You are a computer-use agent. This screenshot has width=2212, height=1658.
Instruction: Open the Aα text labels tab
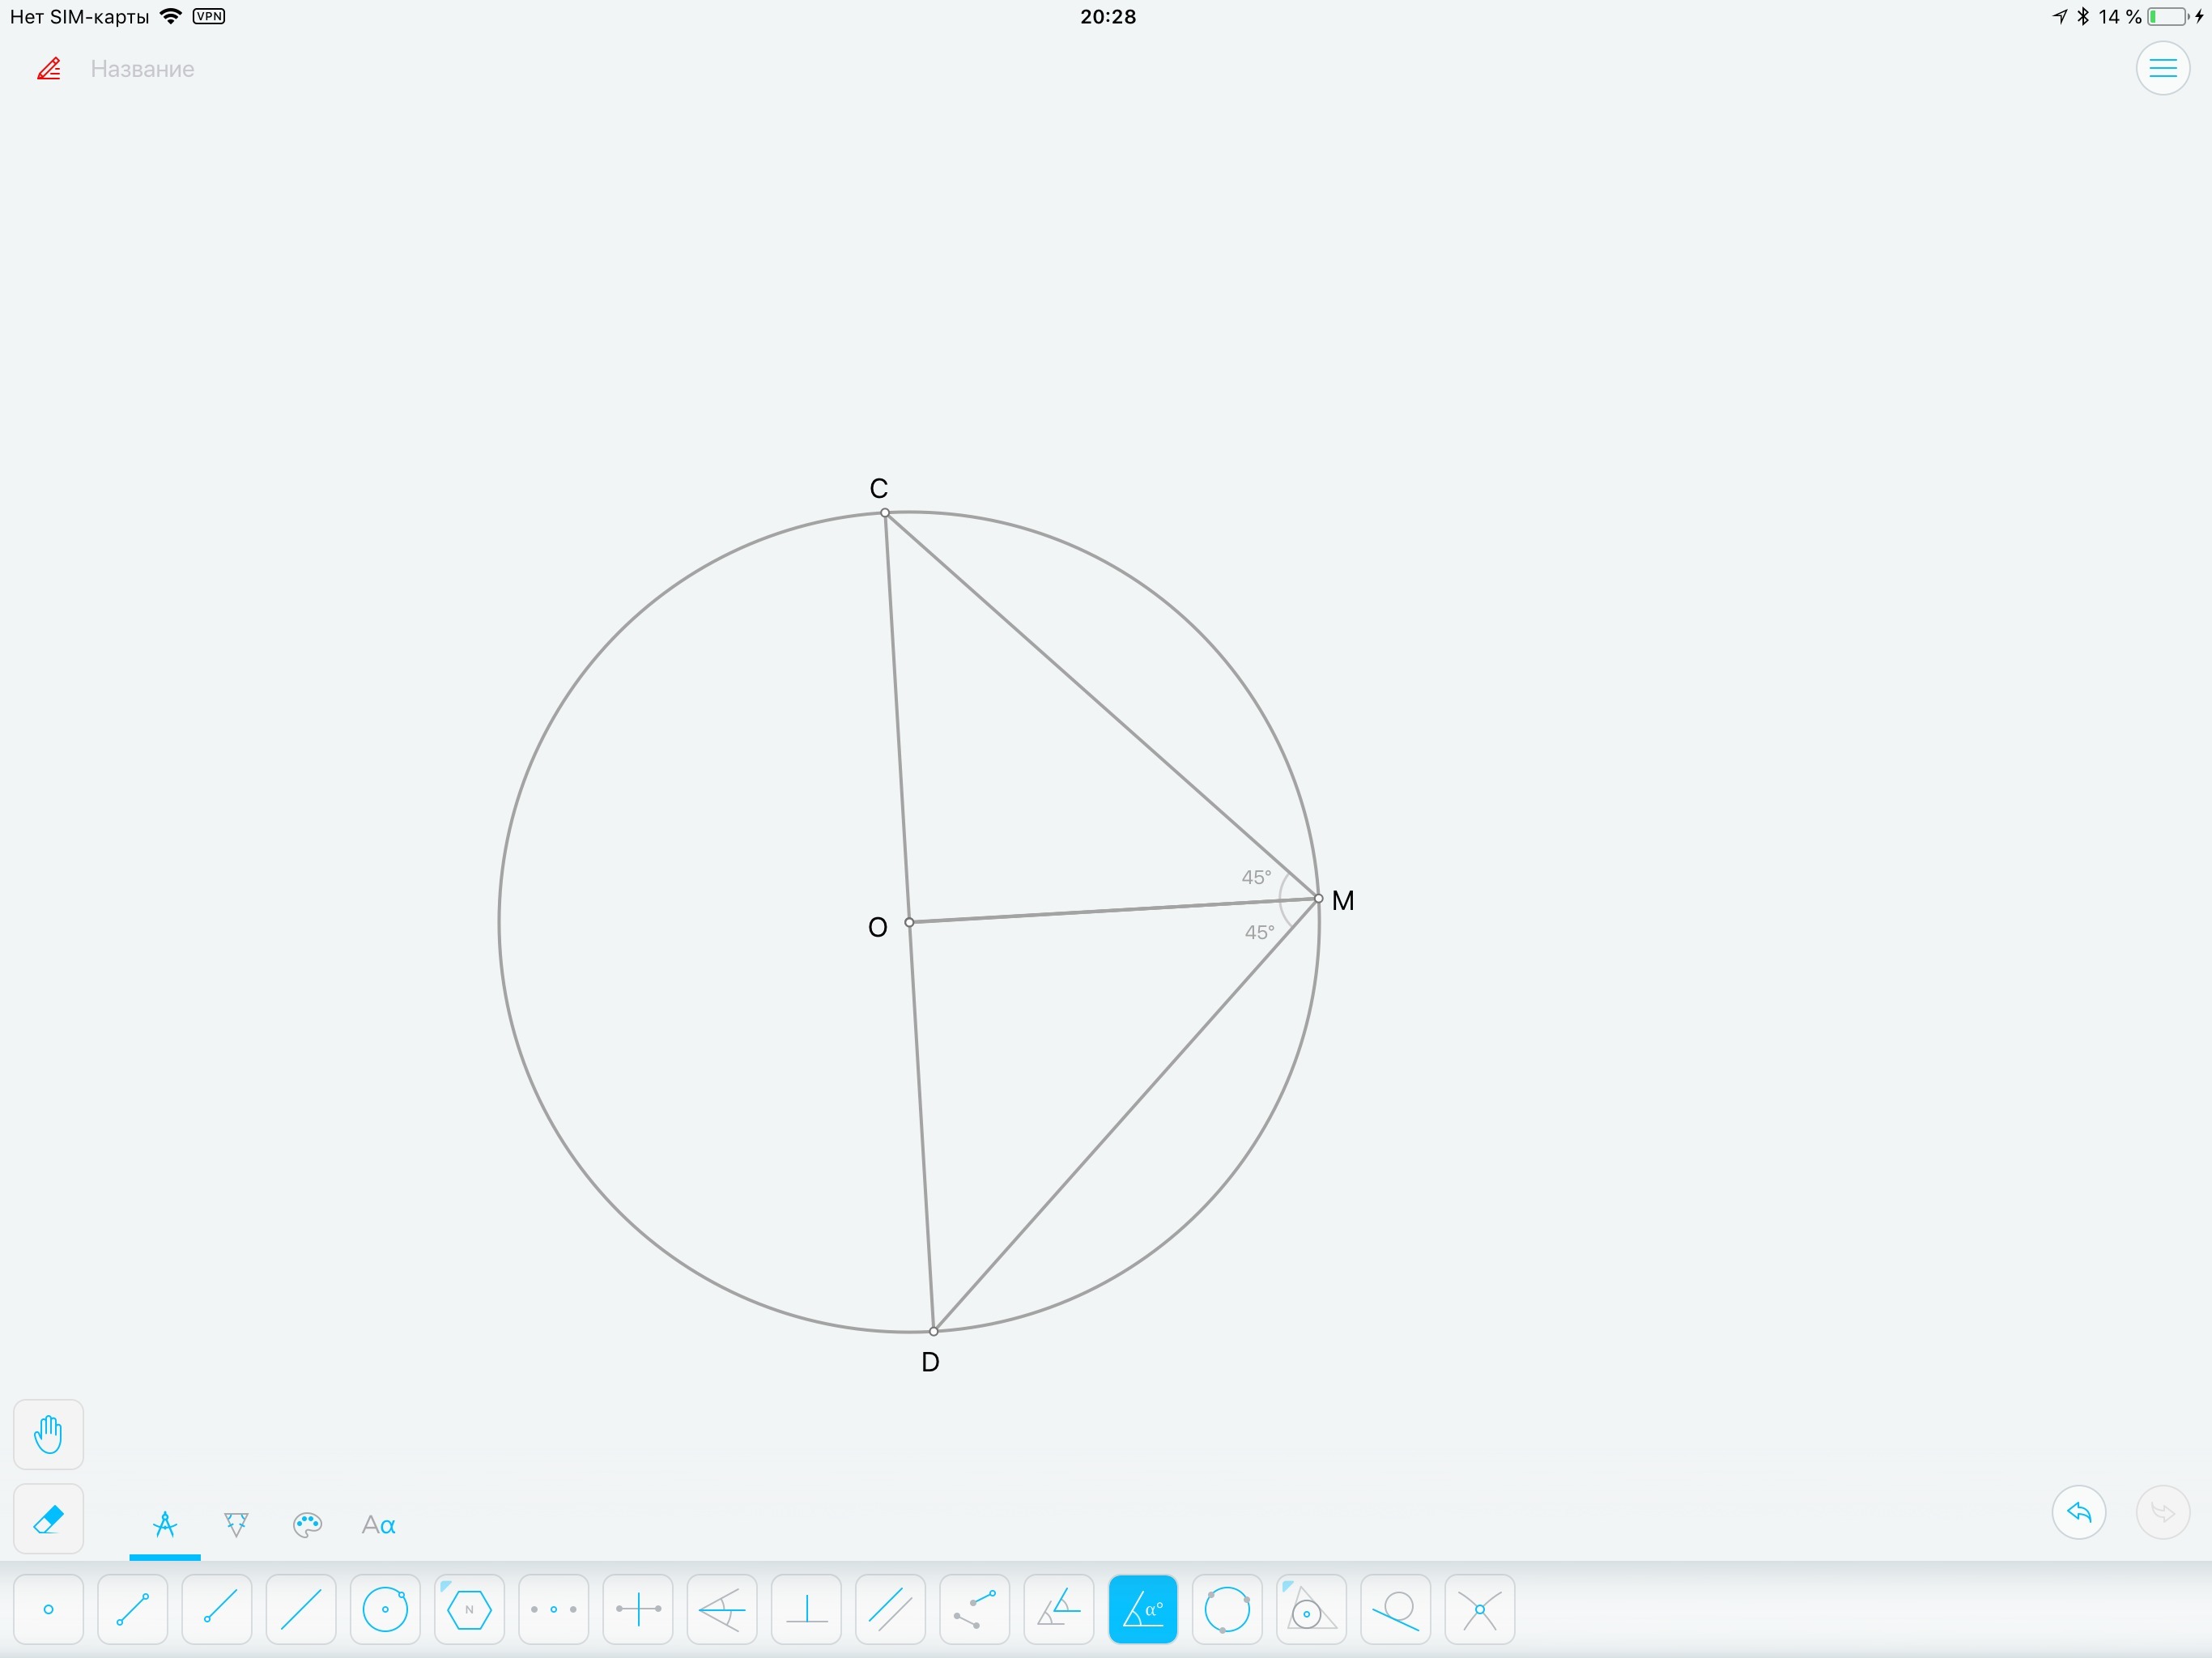[x=378, y=1525]
